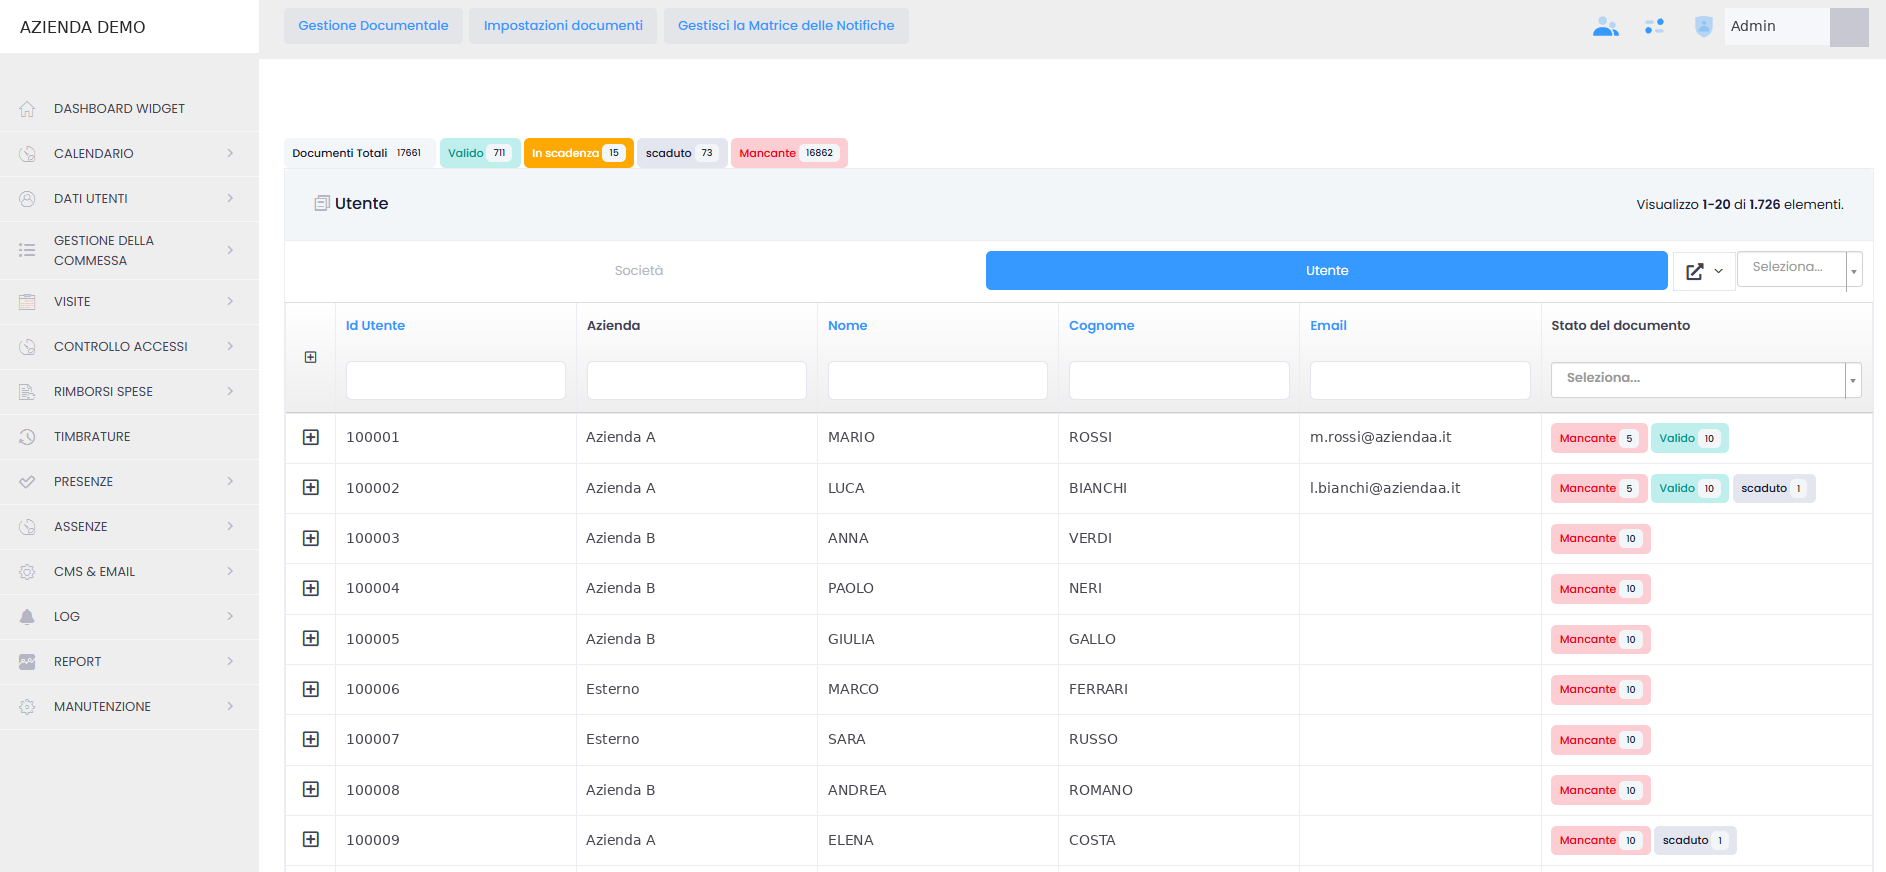1886x872 pixels.
Task: Open Impostazioni documenti
Action: pyautogui.click(x=563, y=26)
